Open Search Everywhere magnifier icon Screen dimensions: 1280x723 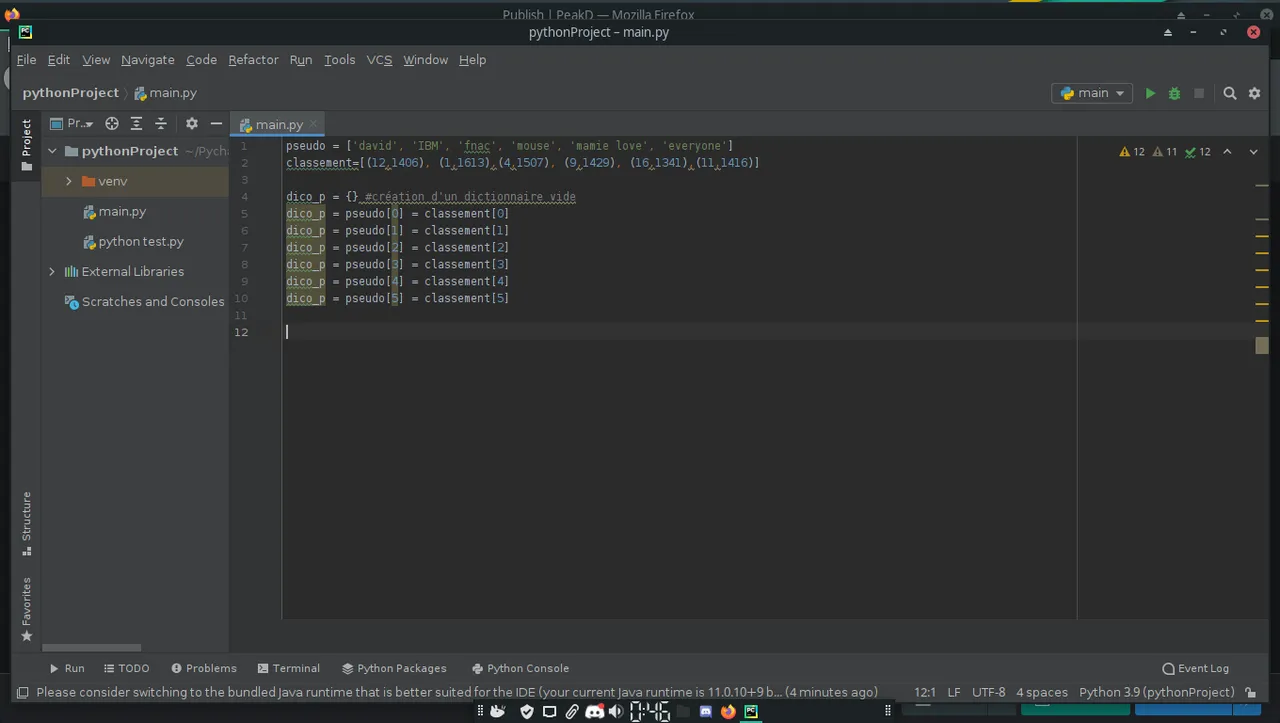[x=1230, y=93]
